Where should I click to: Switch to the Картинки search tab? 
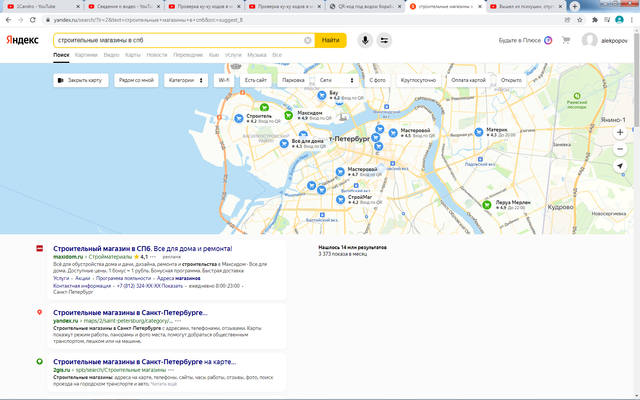point(86,55)
